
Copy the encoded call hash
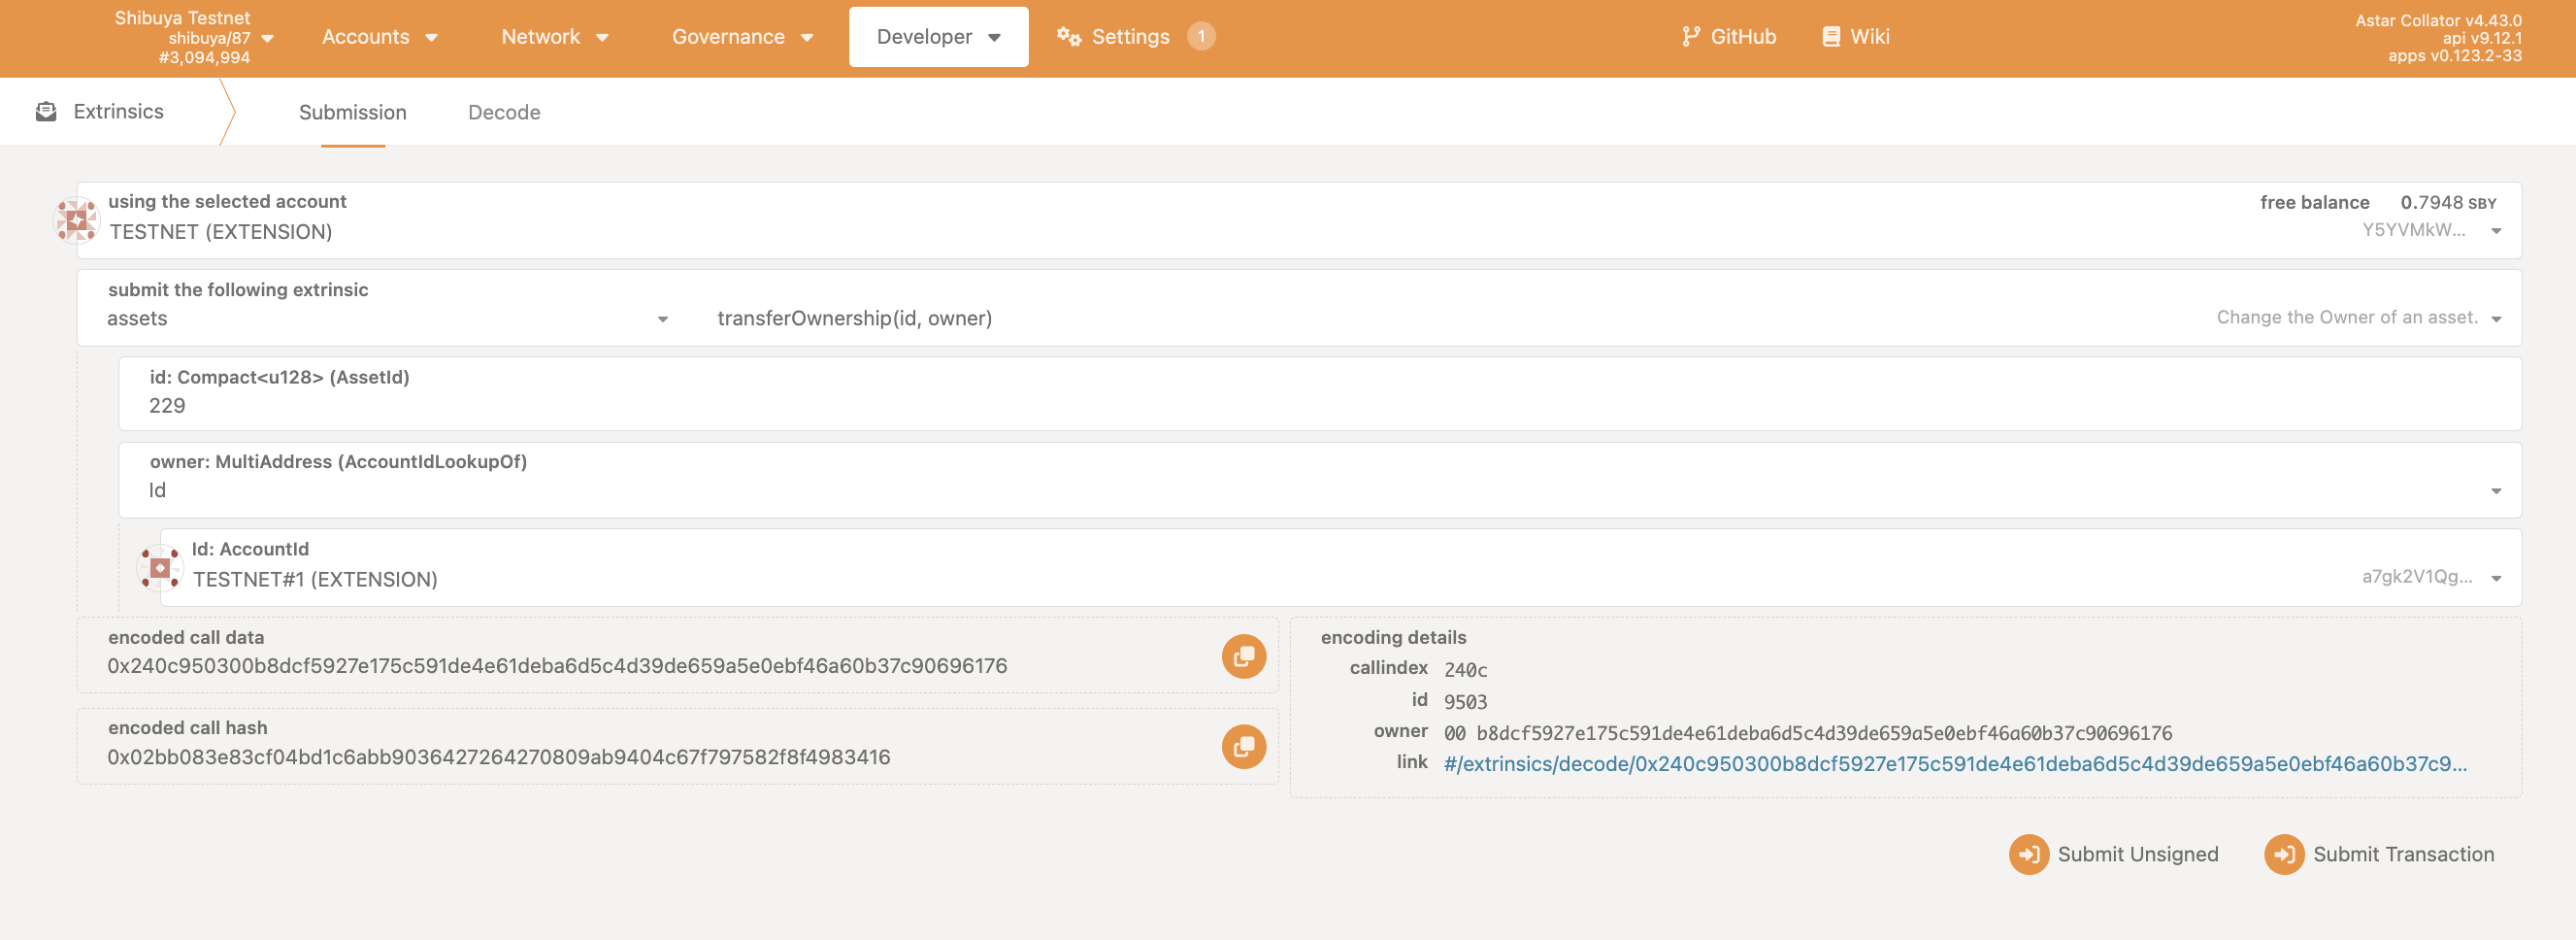(x=1243, y=747)
